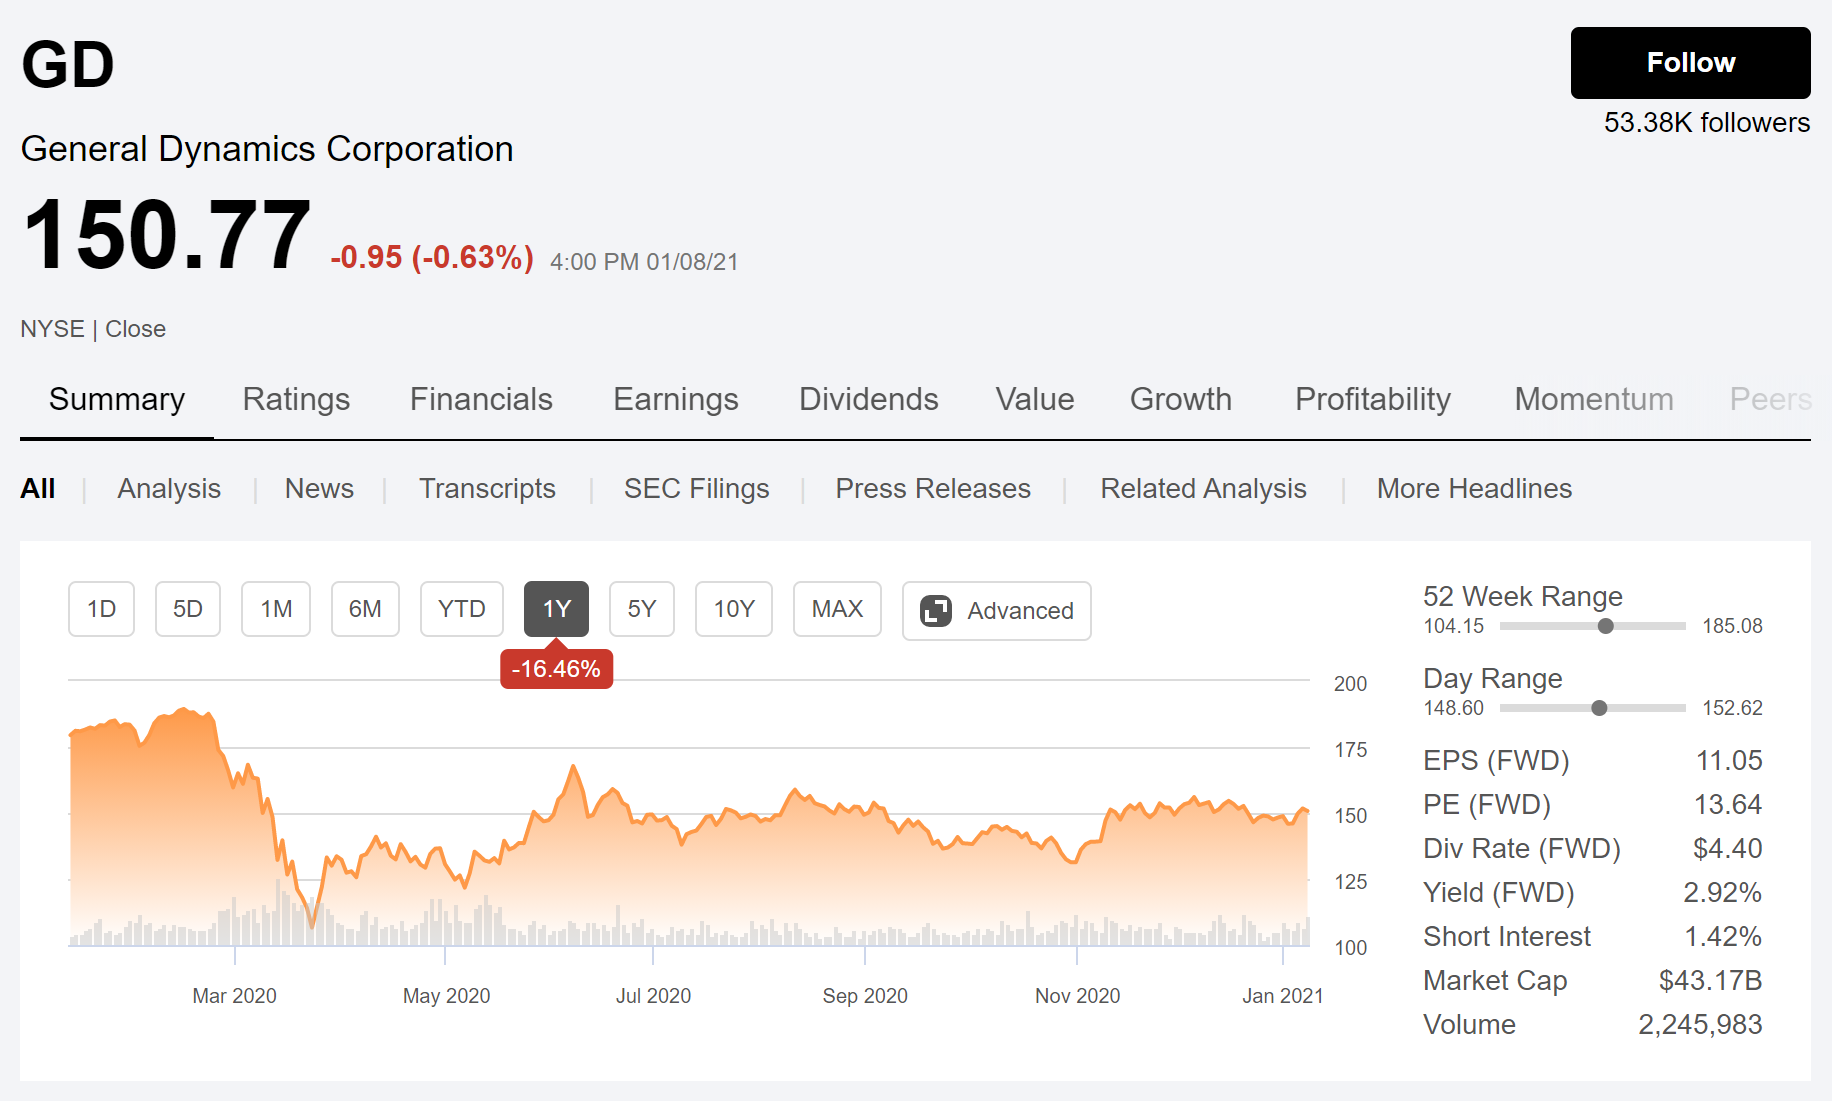Click the Volume value 2,245,983
The height and width of the screenshot is (1101, 1832).
[x=1700, y=1024]
